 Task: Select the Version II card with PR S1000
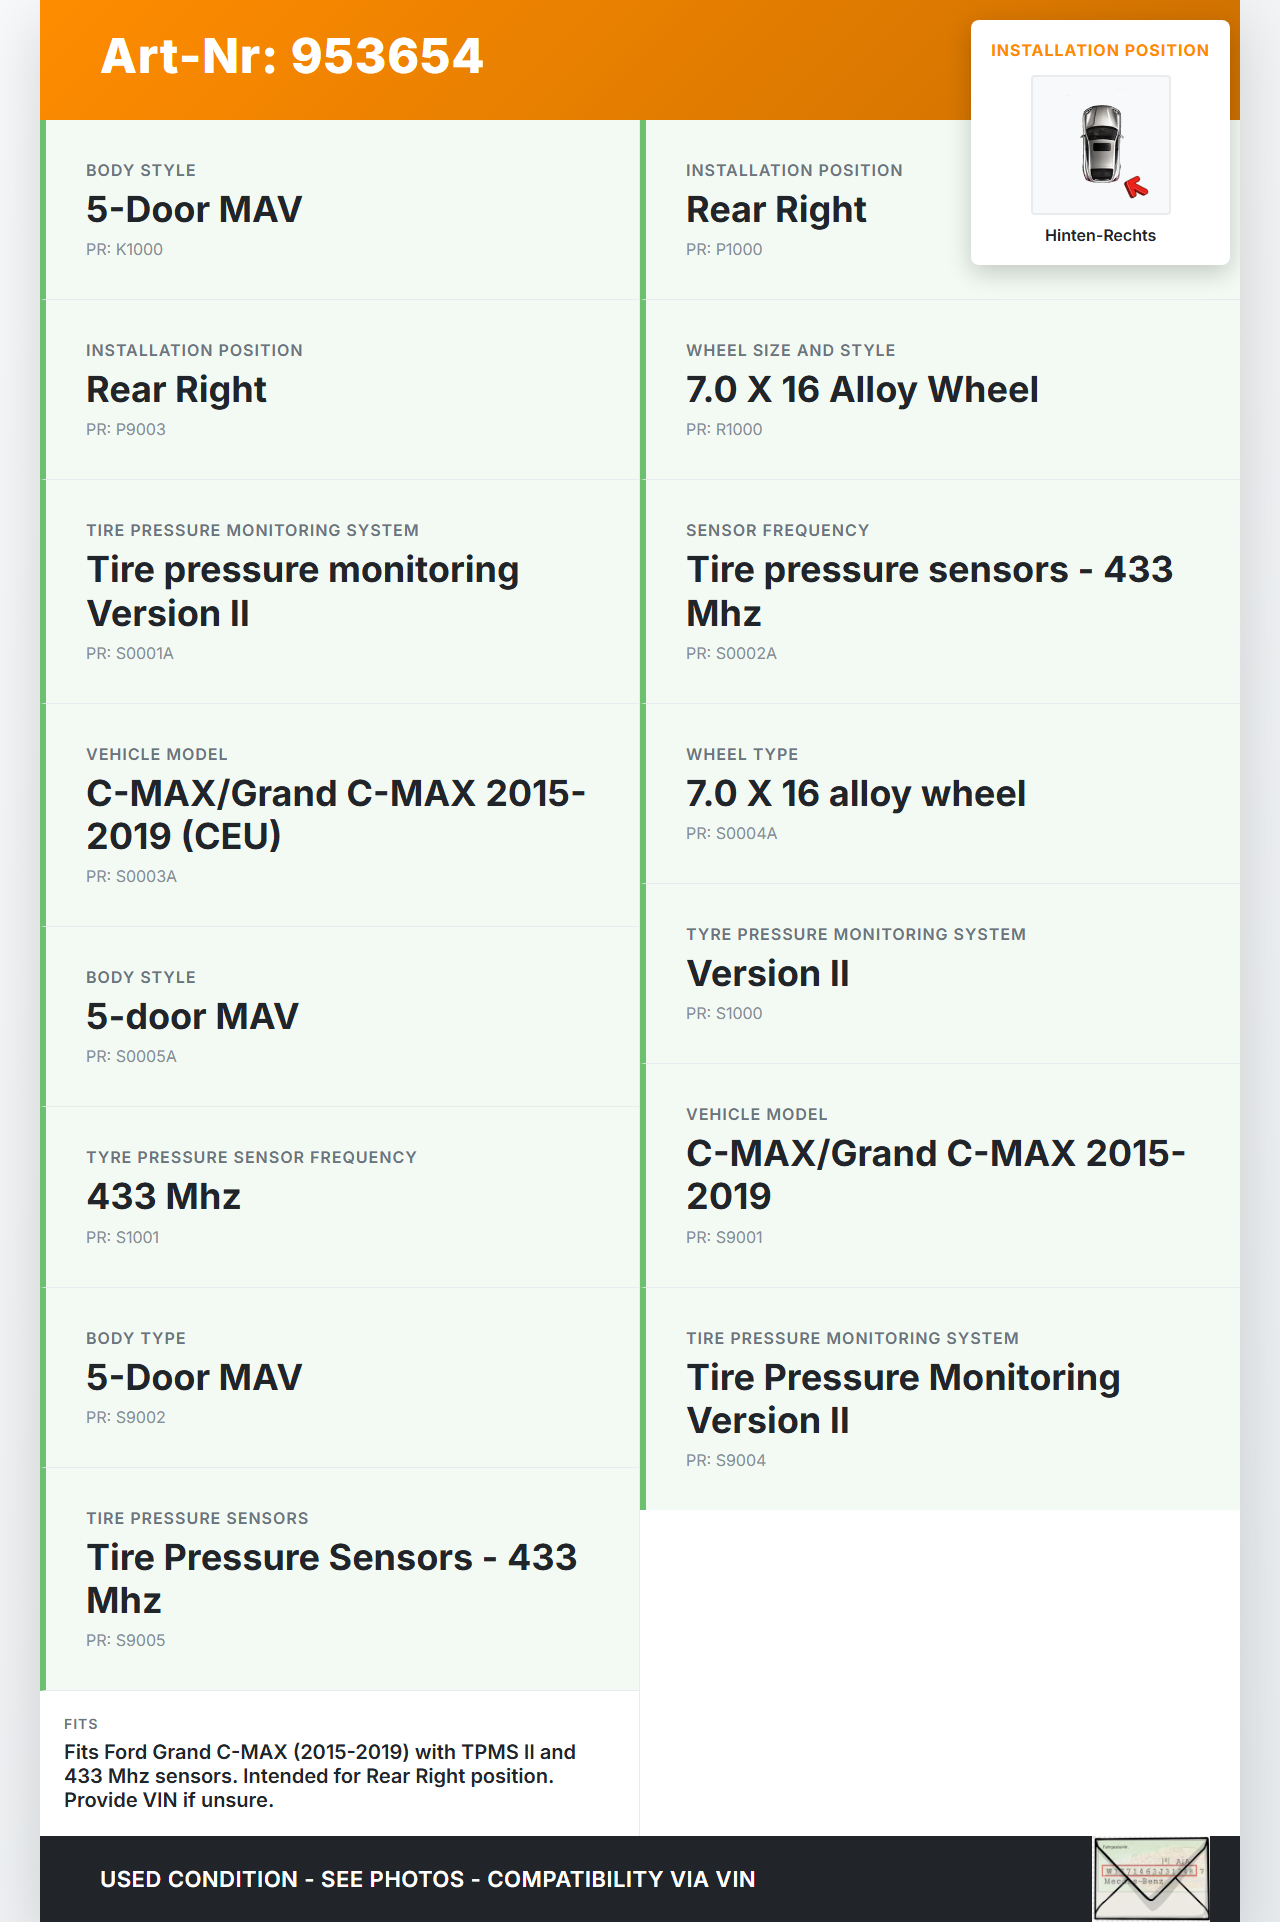tap(940, 974)
